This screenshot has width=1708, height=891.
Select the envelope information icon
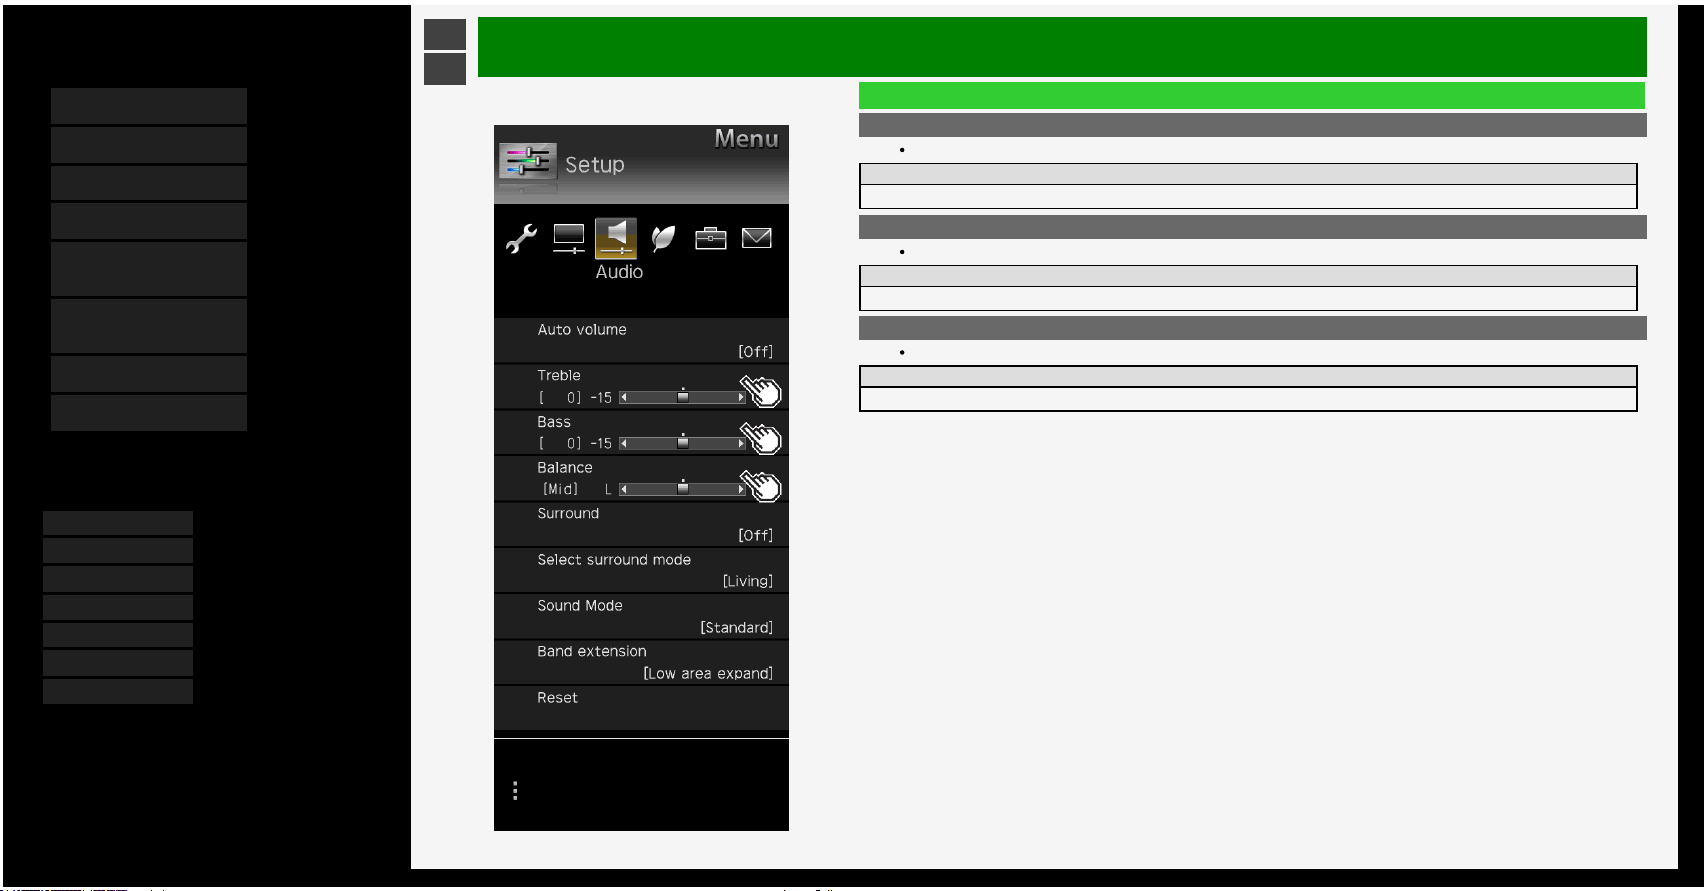point(757,238)
